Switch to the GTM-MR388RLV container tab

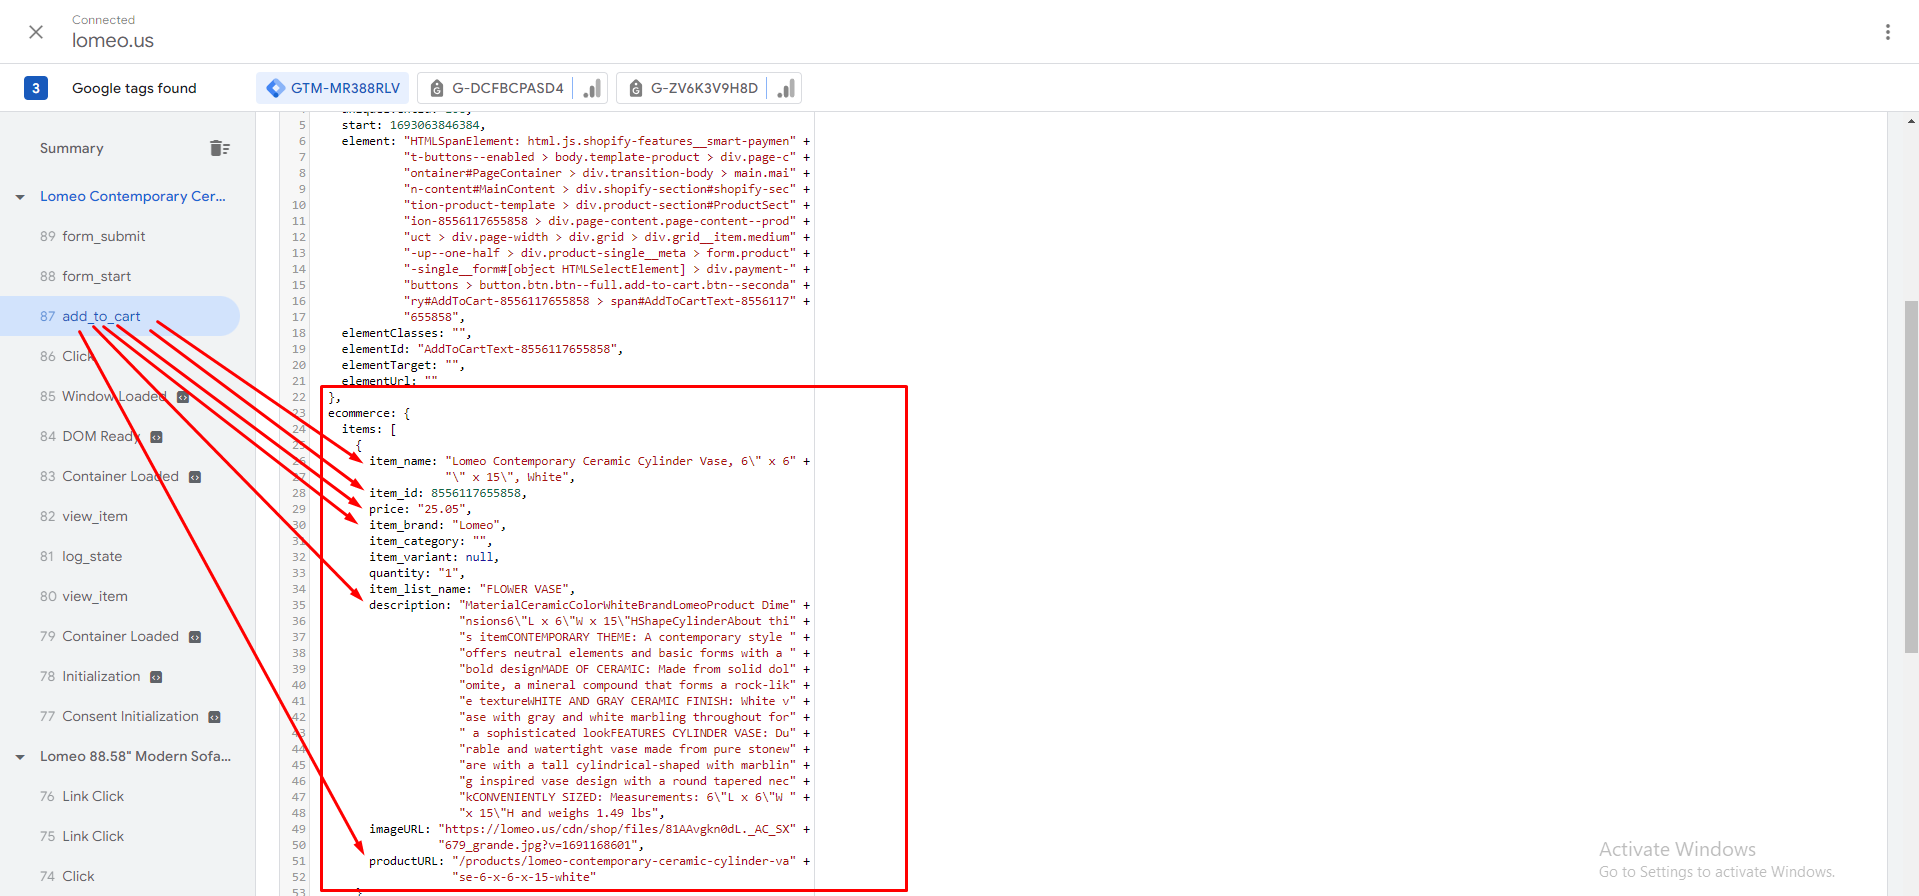[x=333, y=88]
